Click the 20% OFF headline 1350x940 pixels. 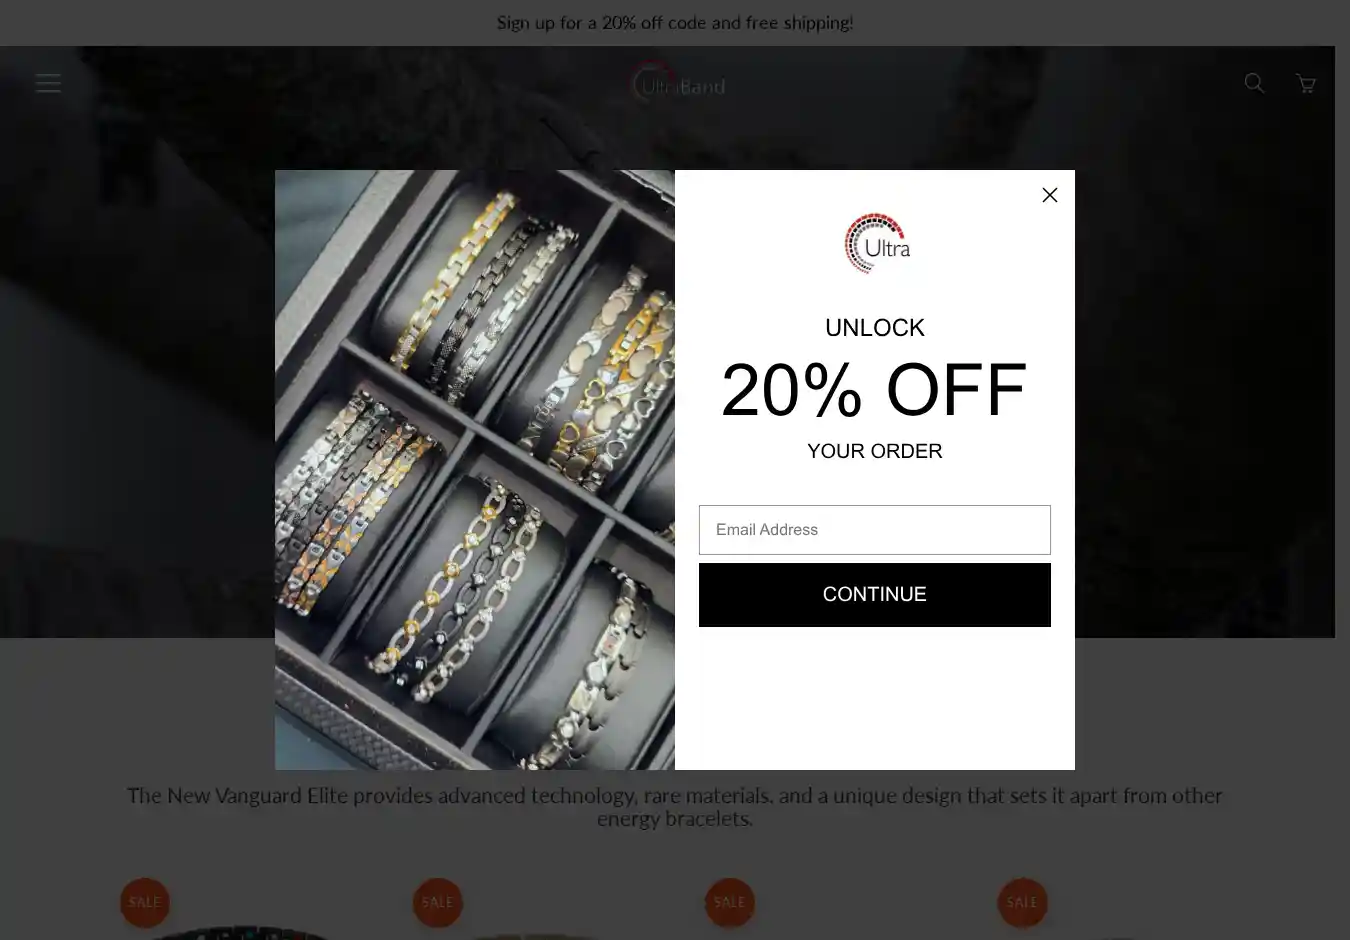[x=874, y=390]
